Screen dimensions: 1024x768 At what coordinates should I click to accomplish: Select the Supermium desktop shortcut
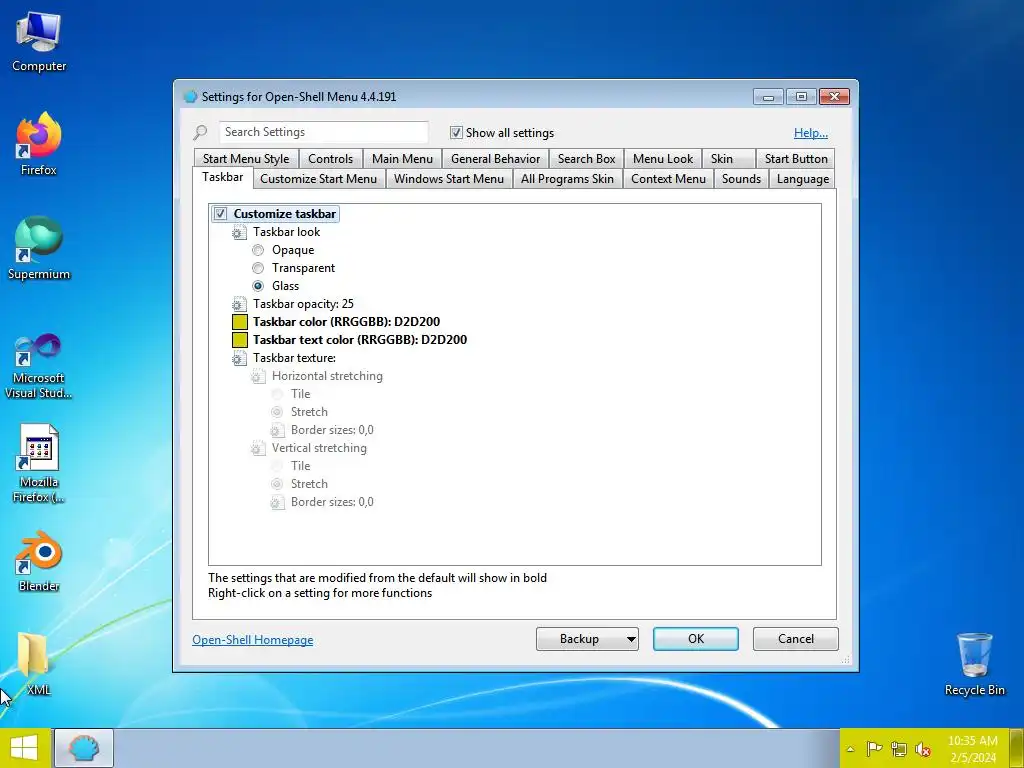click(39, 248)
